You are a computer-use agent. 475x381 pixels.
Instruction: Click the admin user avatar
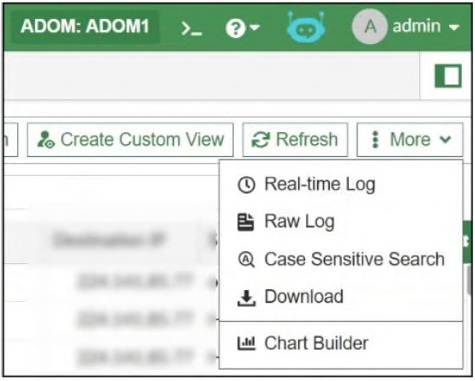(370, 27)
